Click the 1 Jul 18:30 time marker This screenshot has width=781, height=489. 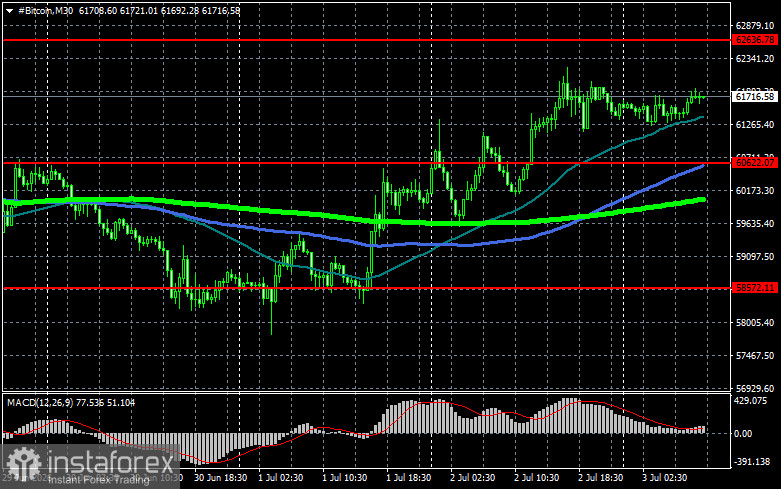click(x=408, y=478)
